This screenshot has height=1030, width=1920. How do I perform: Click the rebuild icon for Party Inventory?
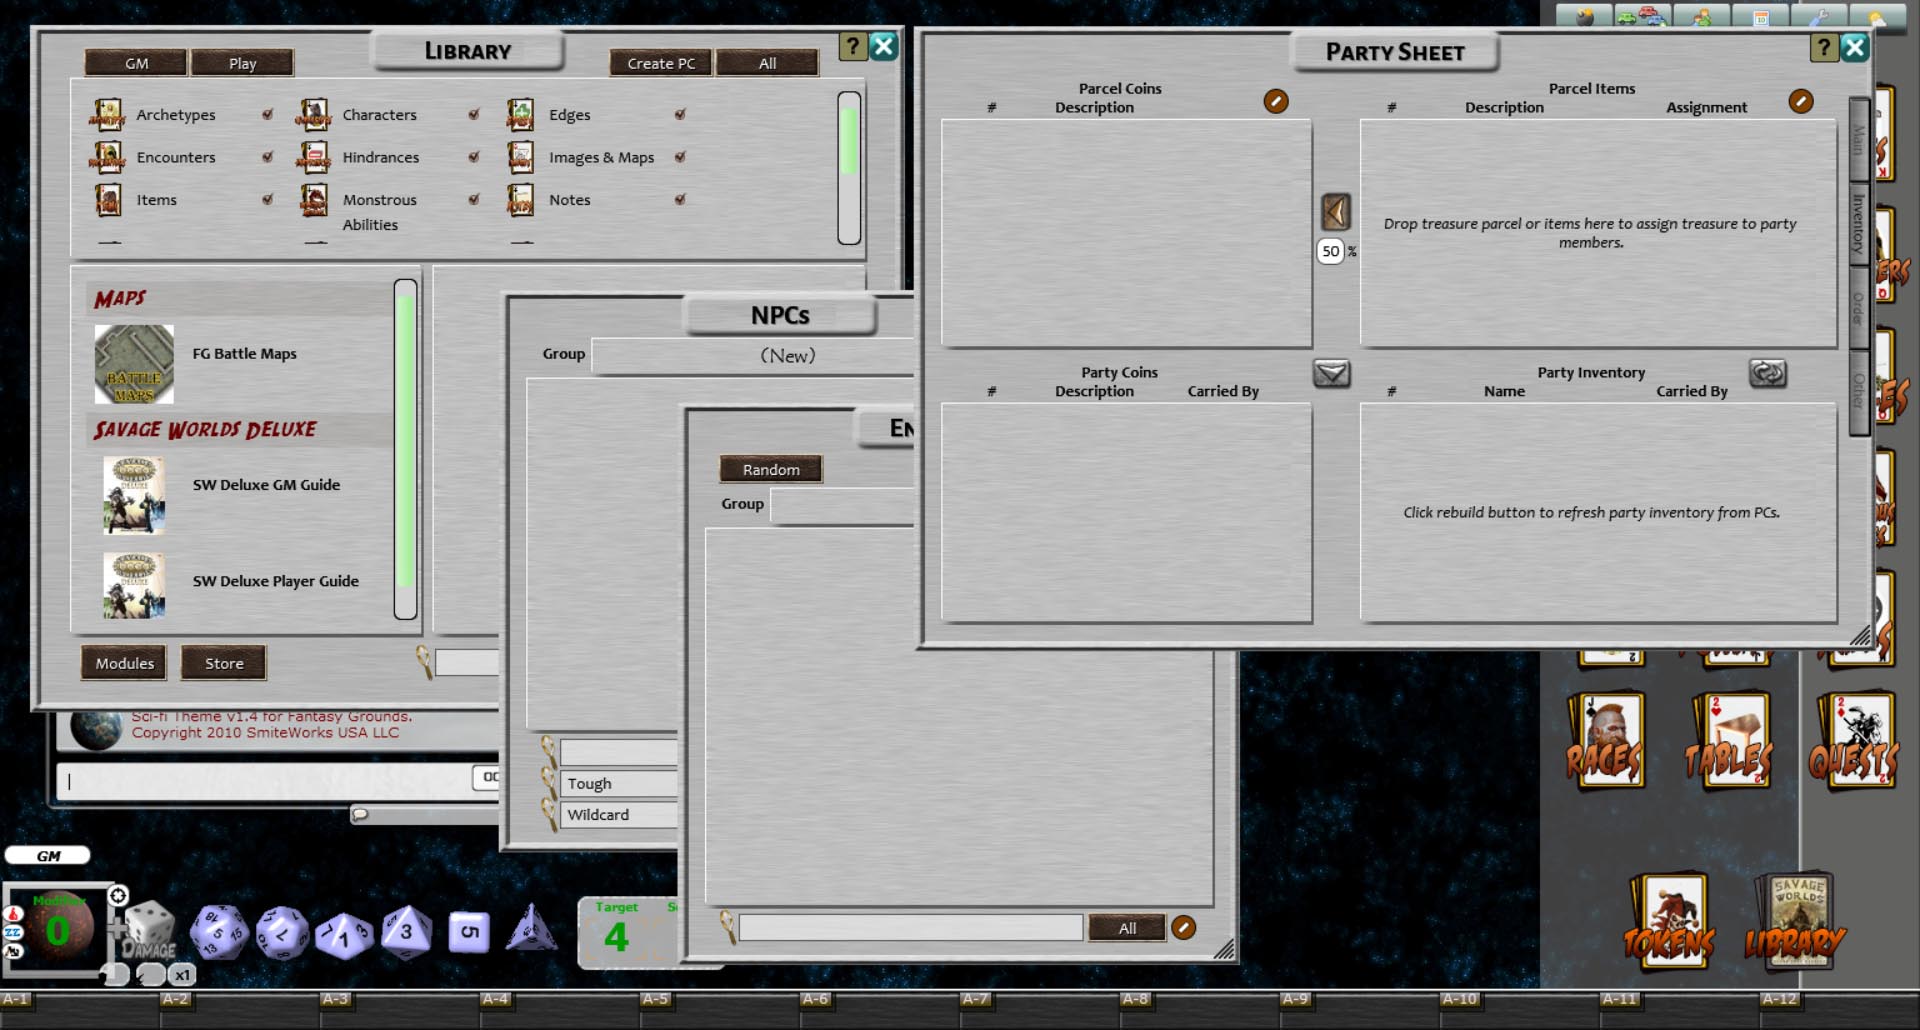tap(1769, 373)
